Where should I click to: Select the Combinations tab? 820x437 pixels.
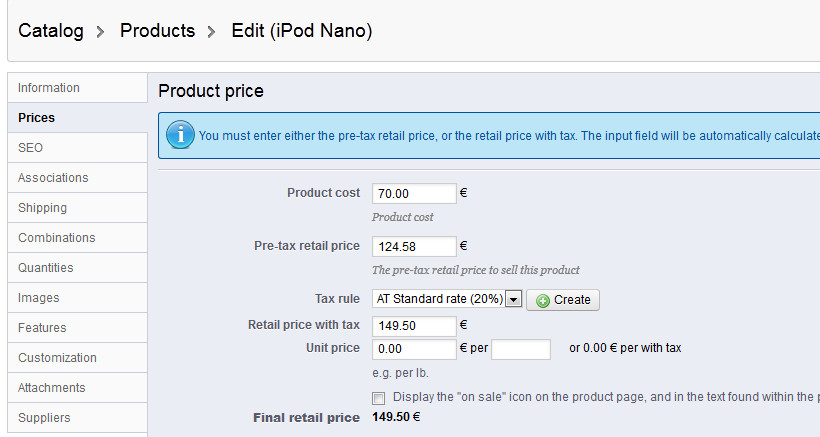click(x=57, y=238)
